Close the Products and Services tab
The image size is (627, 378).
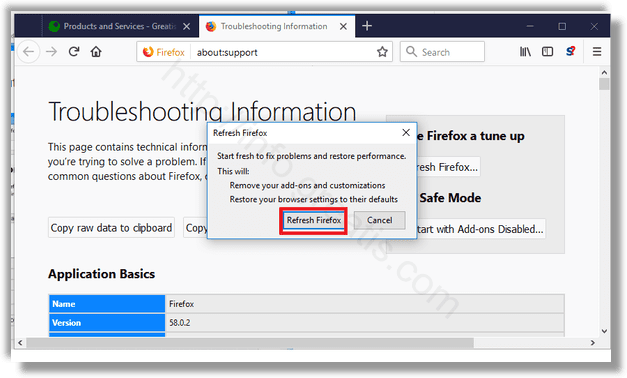186,26
